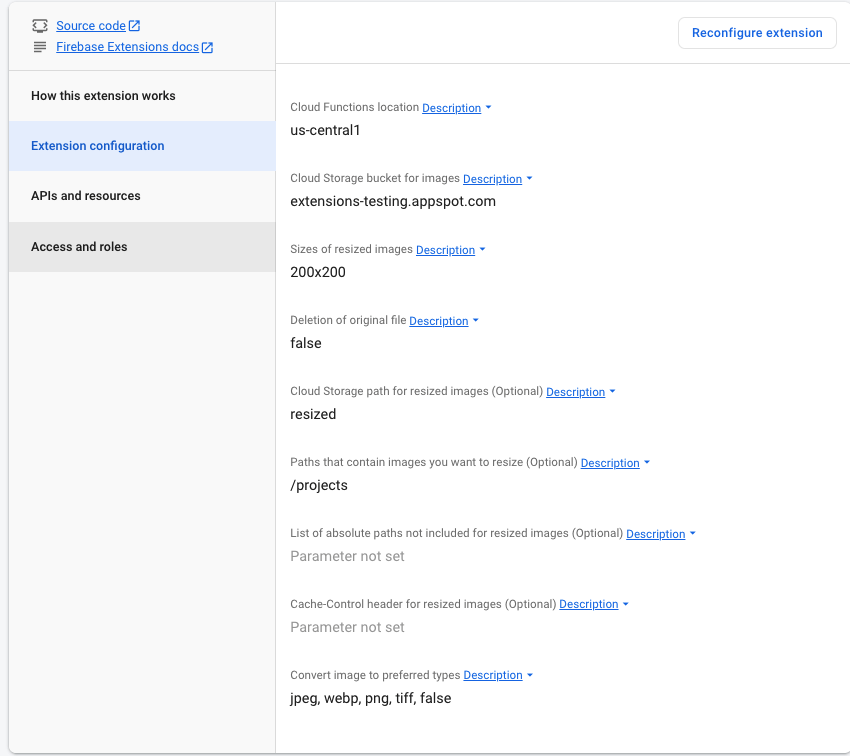The height and width of the screenshot is (756, 850).
Task: Expand Description under Sizes of resized images
Action: [444, 250]
